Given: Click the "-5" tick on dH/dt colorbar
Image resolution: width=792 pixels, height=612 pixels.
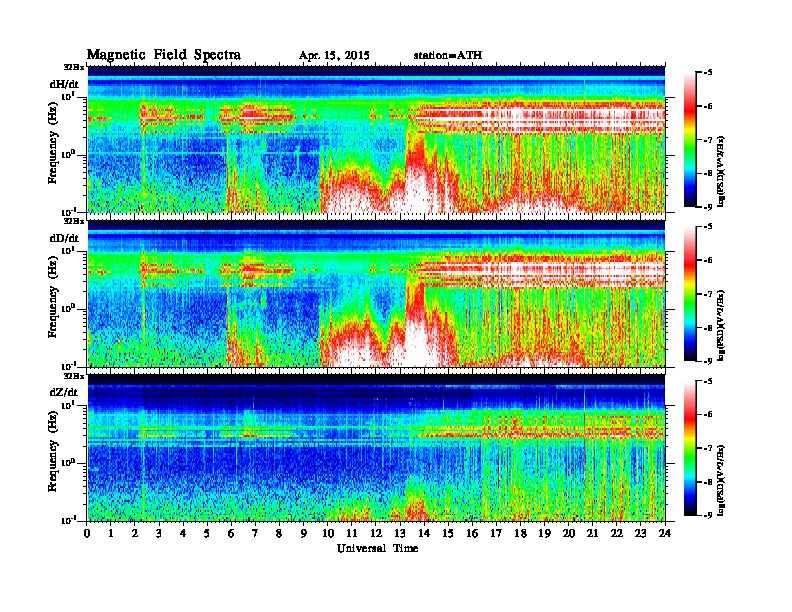Looking at the screenshot, I should [x=708, y=73].
